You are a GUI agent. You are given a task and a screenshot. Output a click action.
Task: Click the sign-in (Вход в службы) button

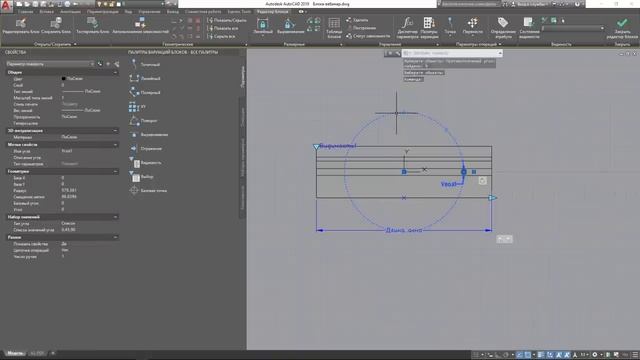[529, 4]
